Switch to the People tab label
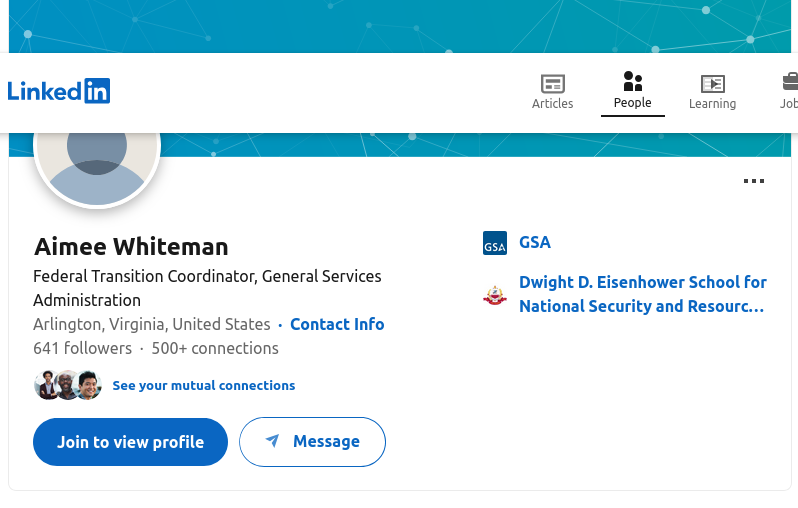The width and height of the screenshot is (798, 508). pyautogui.click(x=633, y=103)
